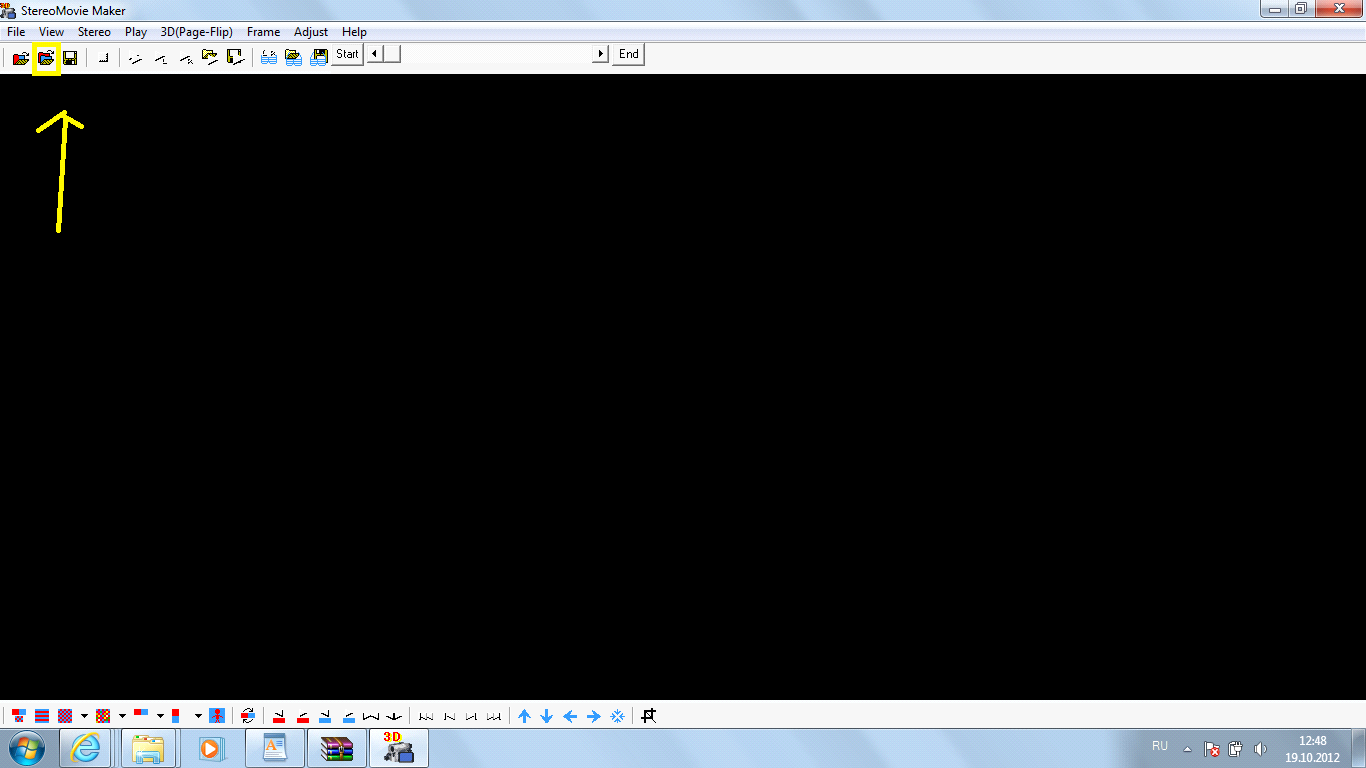Screen dimensions: 1366x768
Task: Click the frame slider right arrow
Action: tap(601, 54)
